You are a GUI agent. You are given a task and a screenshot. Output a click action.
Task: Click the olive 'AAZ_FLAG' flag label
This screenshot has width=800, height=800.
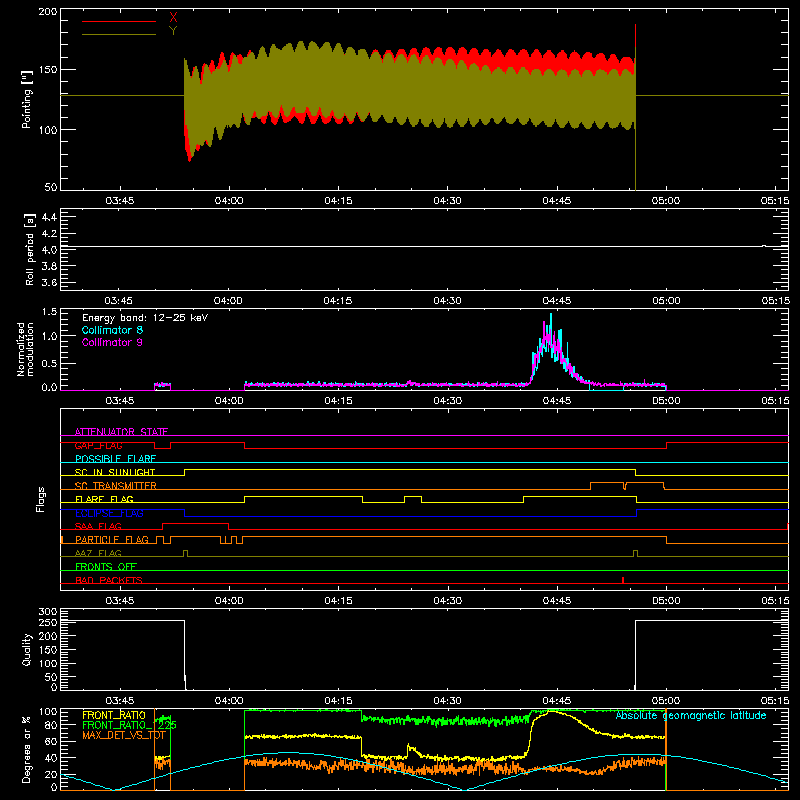coord(98,553)
